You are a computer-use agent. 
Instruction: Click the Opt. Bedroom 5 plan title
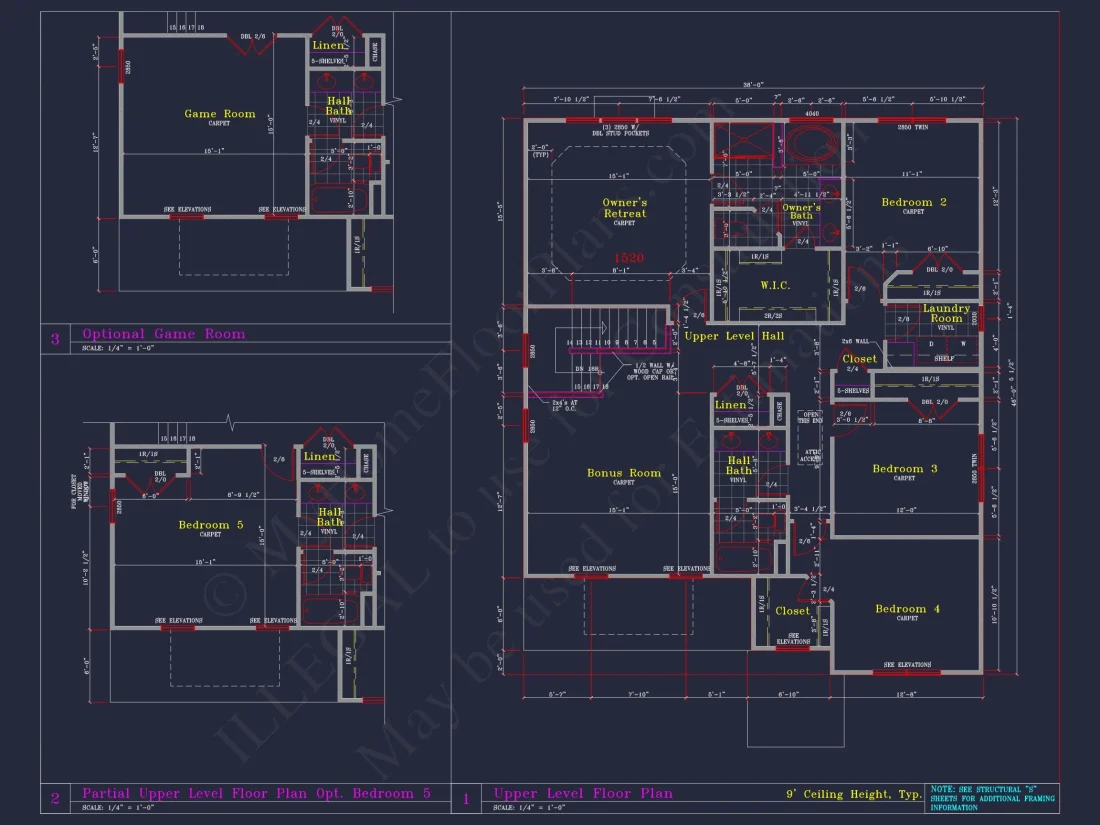pos(255,792)
